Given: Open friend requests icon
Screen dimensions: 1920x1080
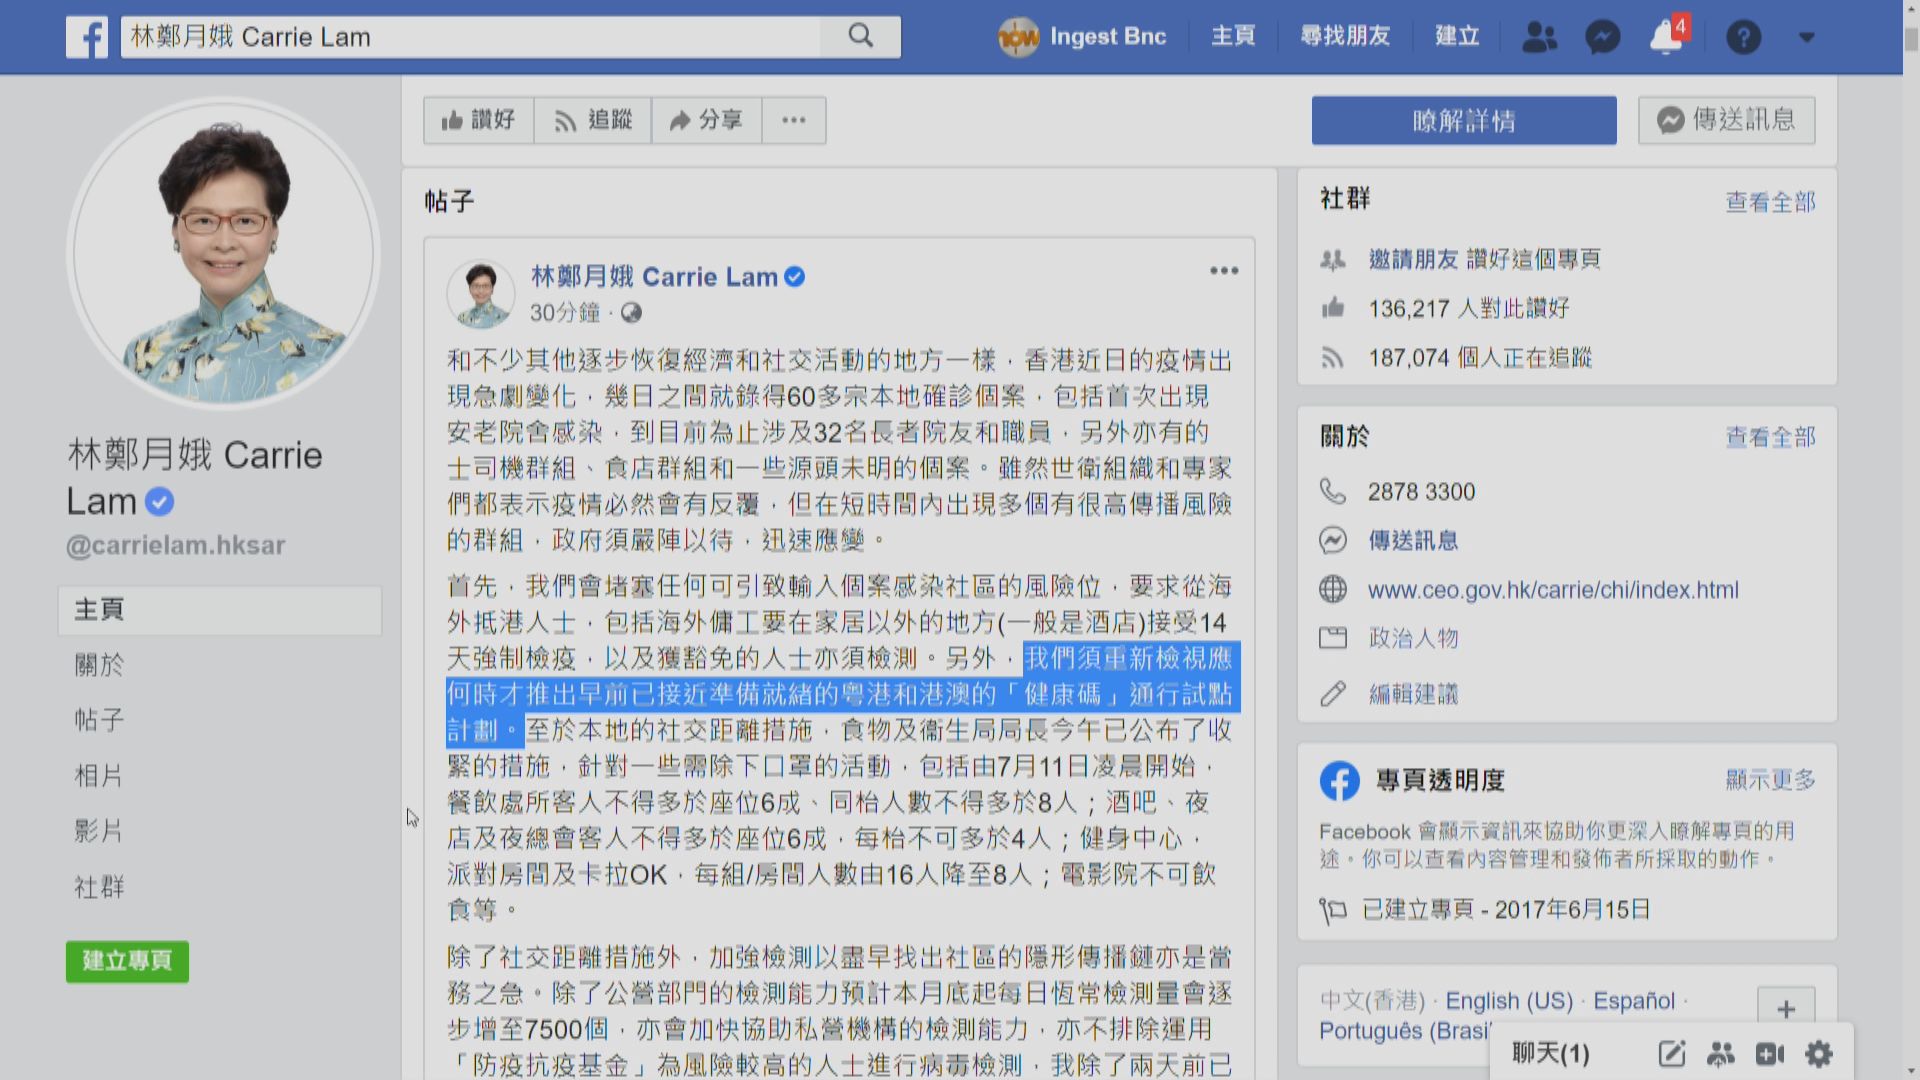Looking at the screenshot, I should click(x=1539, y=37).
